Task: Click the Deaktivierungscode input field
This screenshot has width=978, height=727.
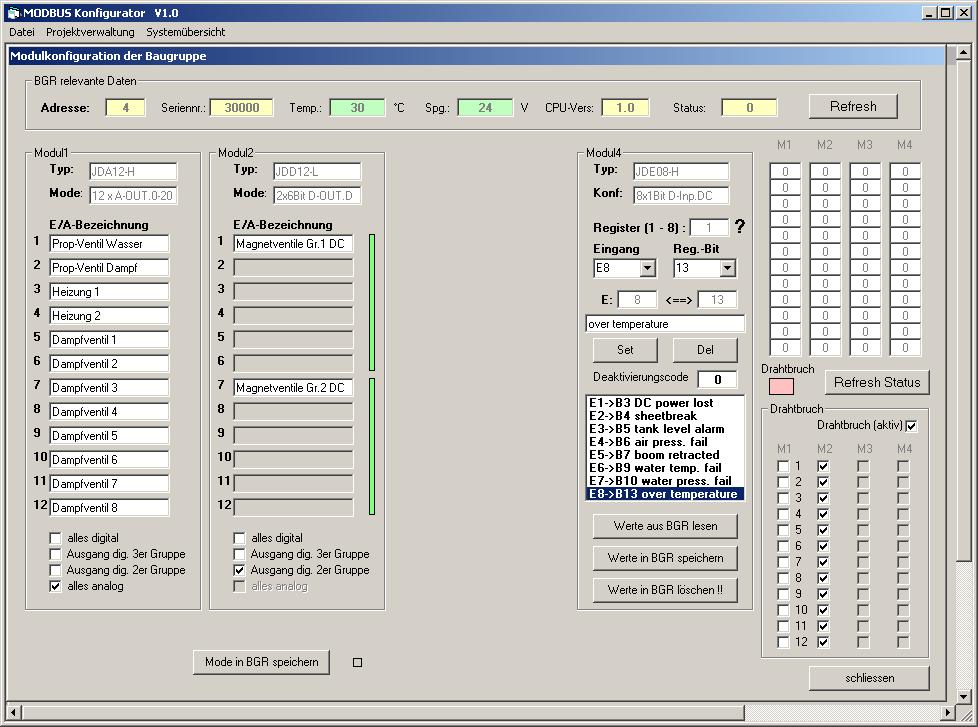Action: click(717, 379)
